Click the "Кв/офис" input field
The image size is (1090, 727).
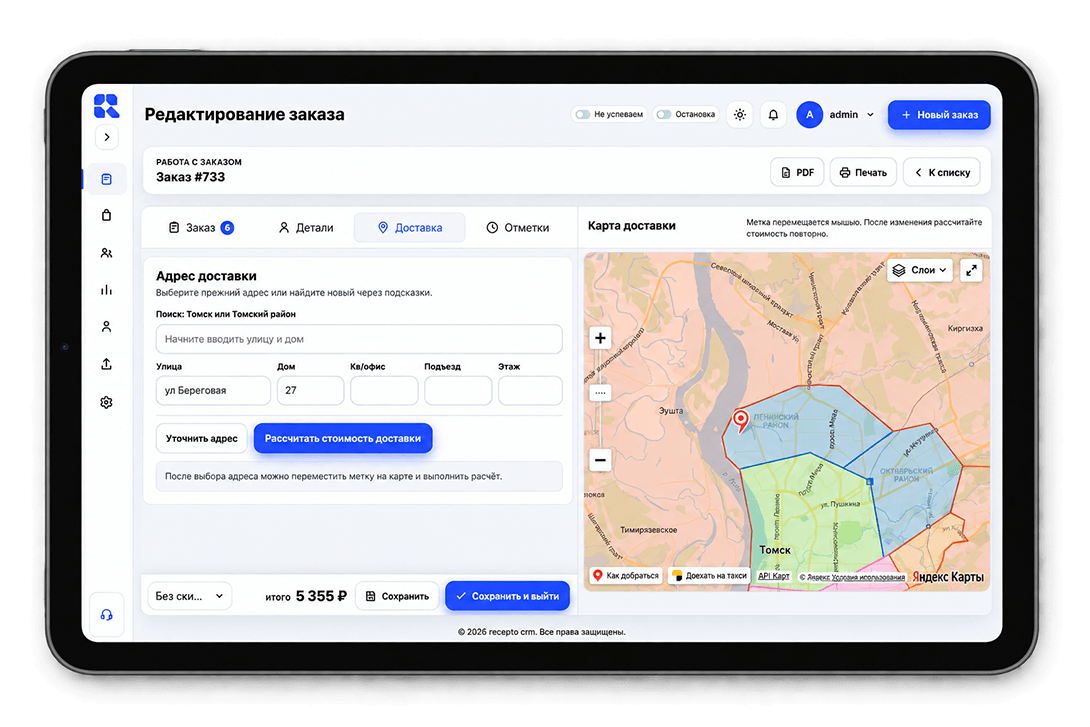384,391
